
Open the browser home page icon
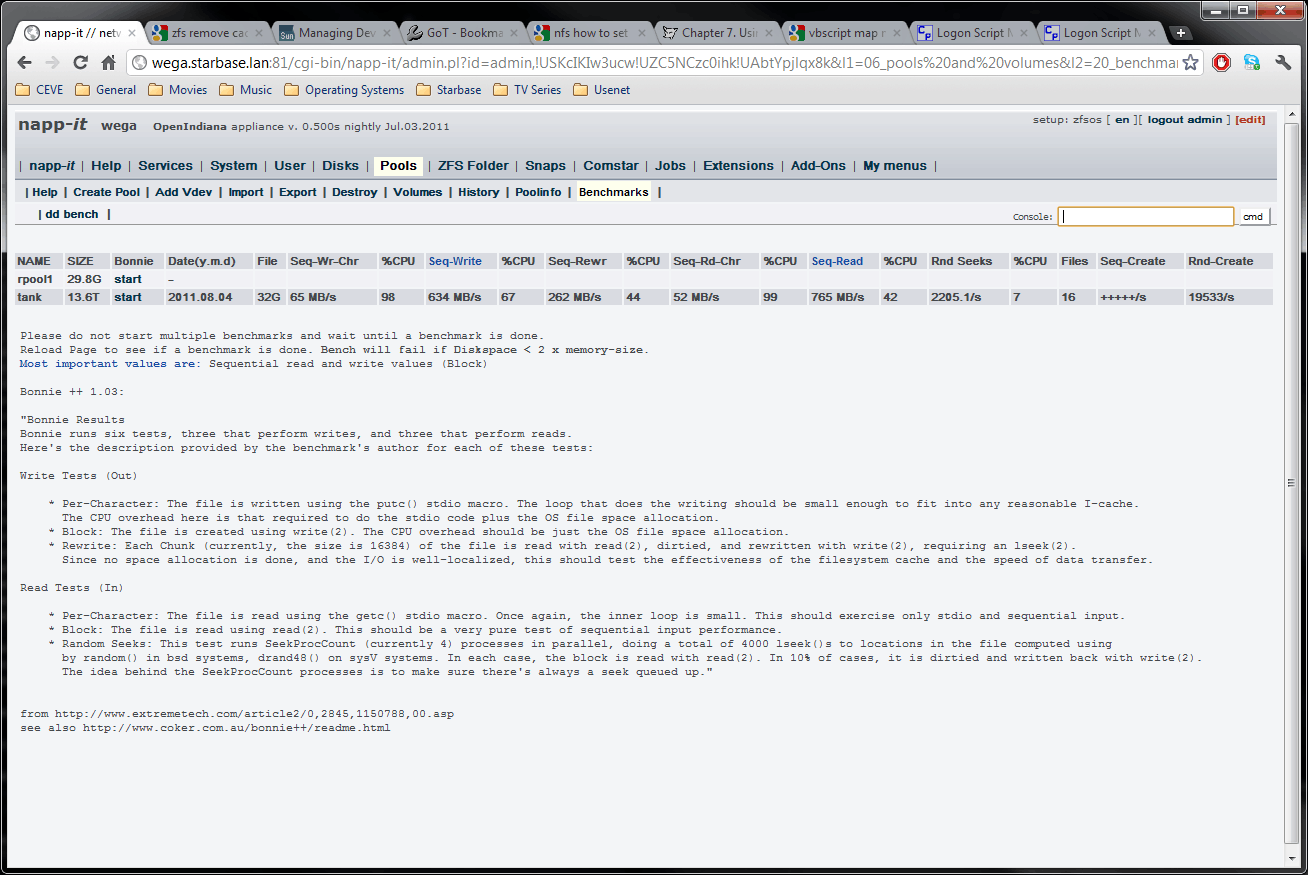(108, 62)
